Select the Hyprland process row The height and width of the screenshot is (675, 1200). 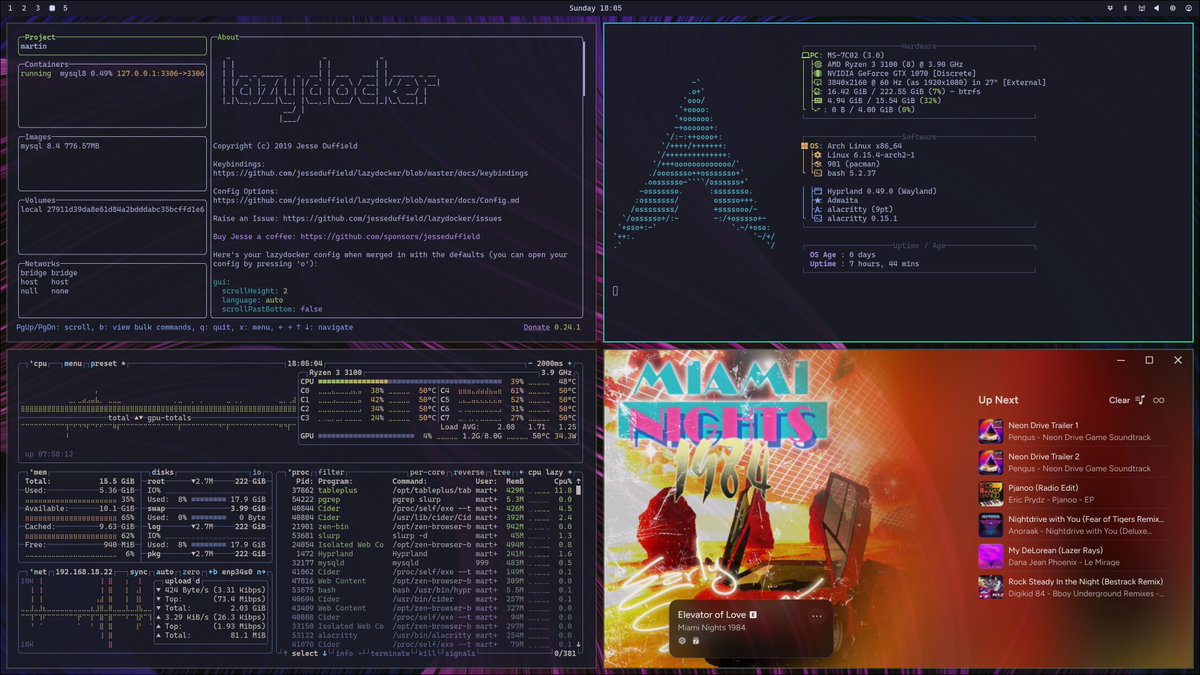[431, 554]
